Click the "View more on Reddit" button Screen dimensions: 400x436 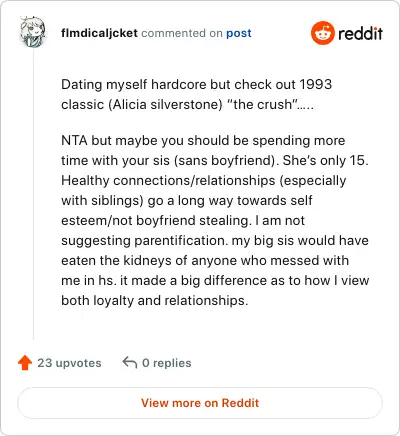pos(200,403)
